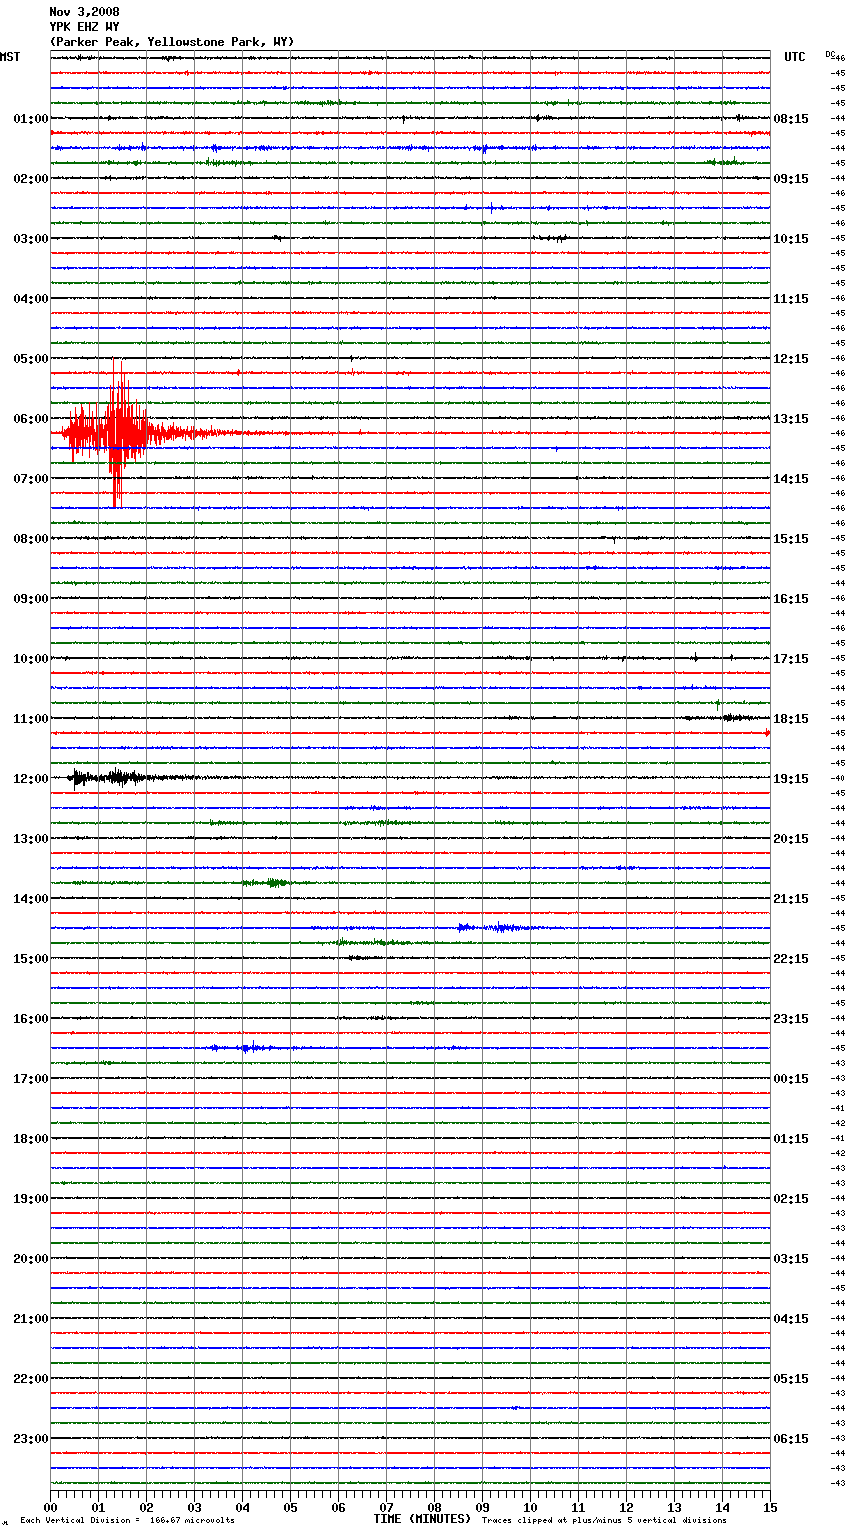The image size is (850, 1534).
Task: Click the 'TIME (MINUTES)' axis title
Action: coord(422,1519)
